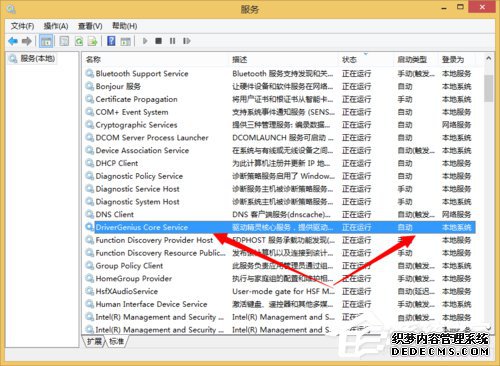Click gear icon beside Cryptographic Services
500x366 pixels.
[89, 125]
